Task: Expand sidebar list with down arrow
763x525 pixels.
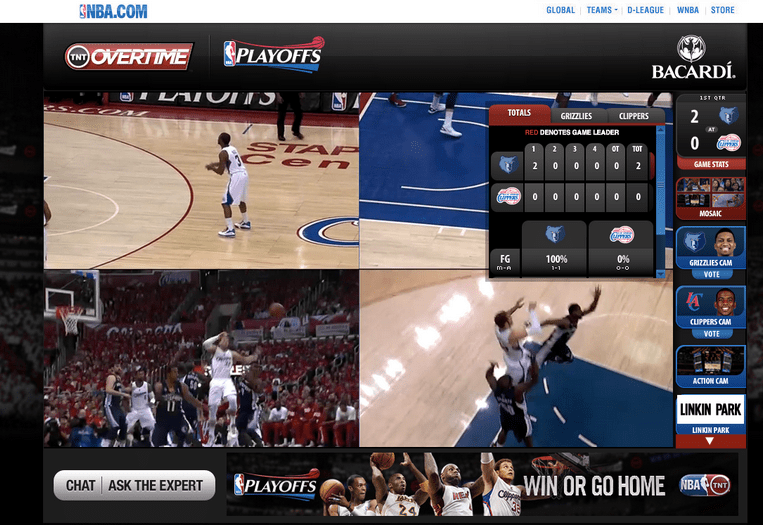Action: coord(710,441)
